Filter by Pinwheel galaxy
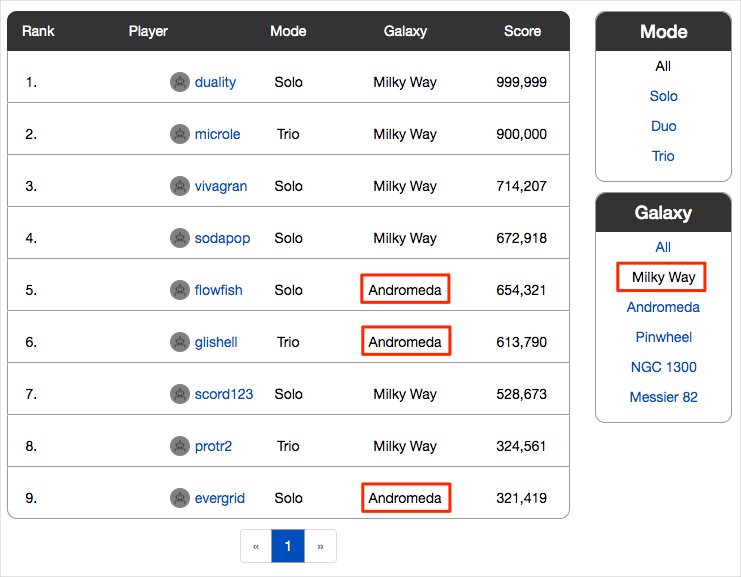Image resolution: width=741 pixels, height=577 pixels. coord(663,337)
